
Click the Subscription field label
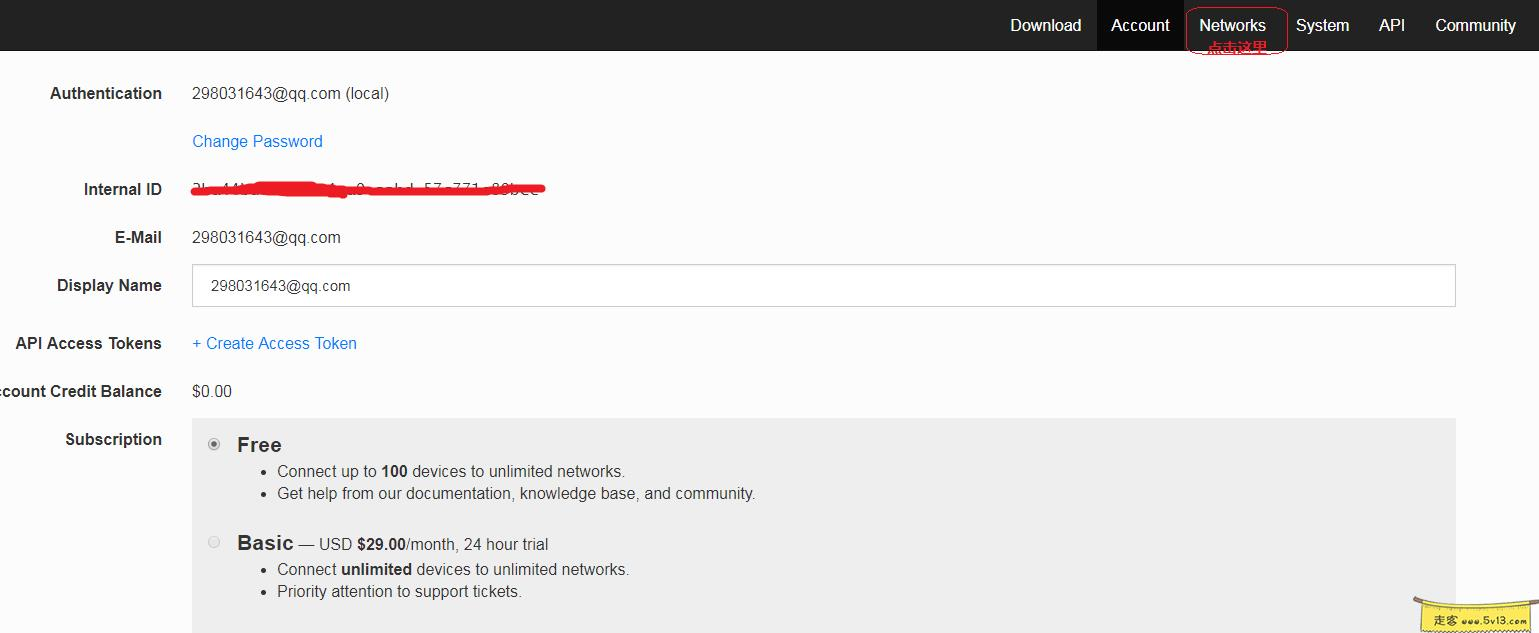tap(113, 439)
